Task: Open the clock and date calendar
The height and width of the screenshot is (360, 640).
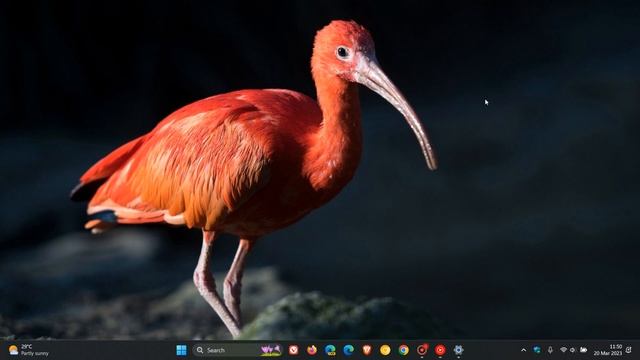Action: (x=608, y=350)
